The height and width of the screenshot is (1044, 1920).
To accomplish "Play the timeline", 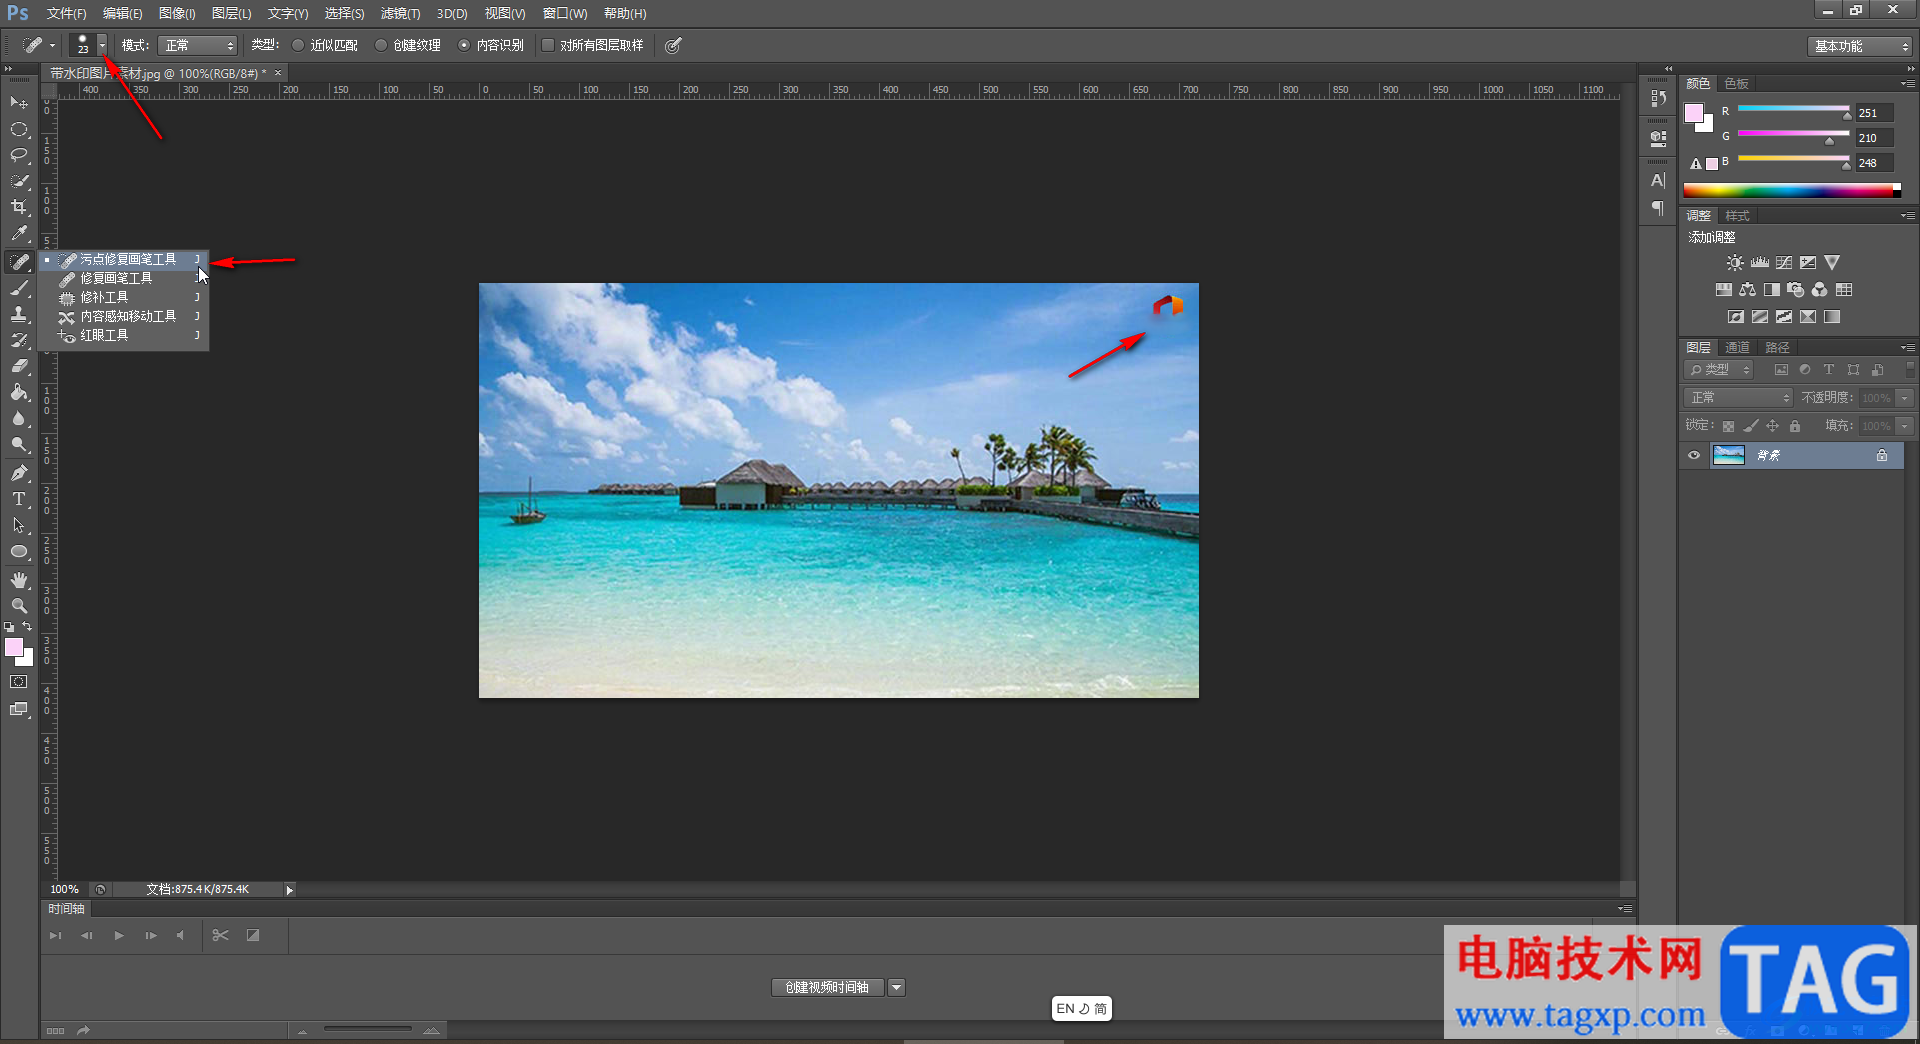I will coord(119,935).
